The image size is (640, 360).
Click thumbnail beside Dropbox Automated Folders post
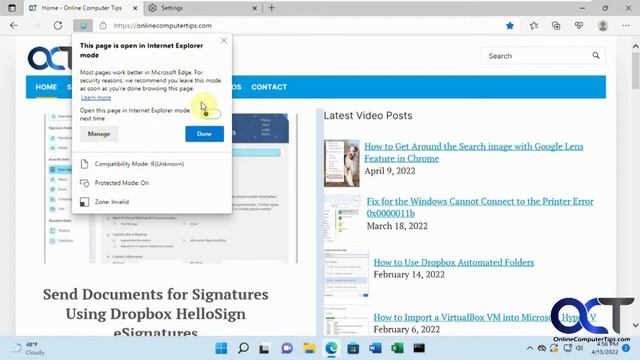[347, 272]
